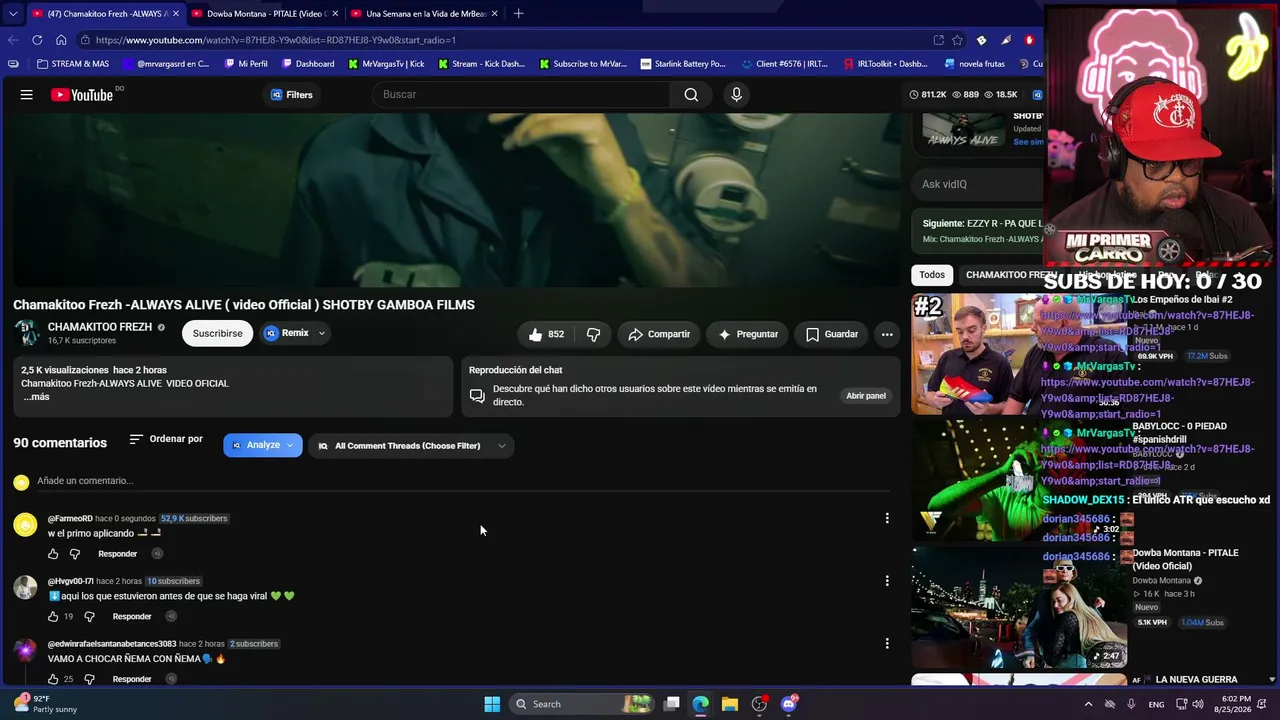Open the weather widget on the taskbar
This screenshot has height=720, width=1280.
pos(45,704)
